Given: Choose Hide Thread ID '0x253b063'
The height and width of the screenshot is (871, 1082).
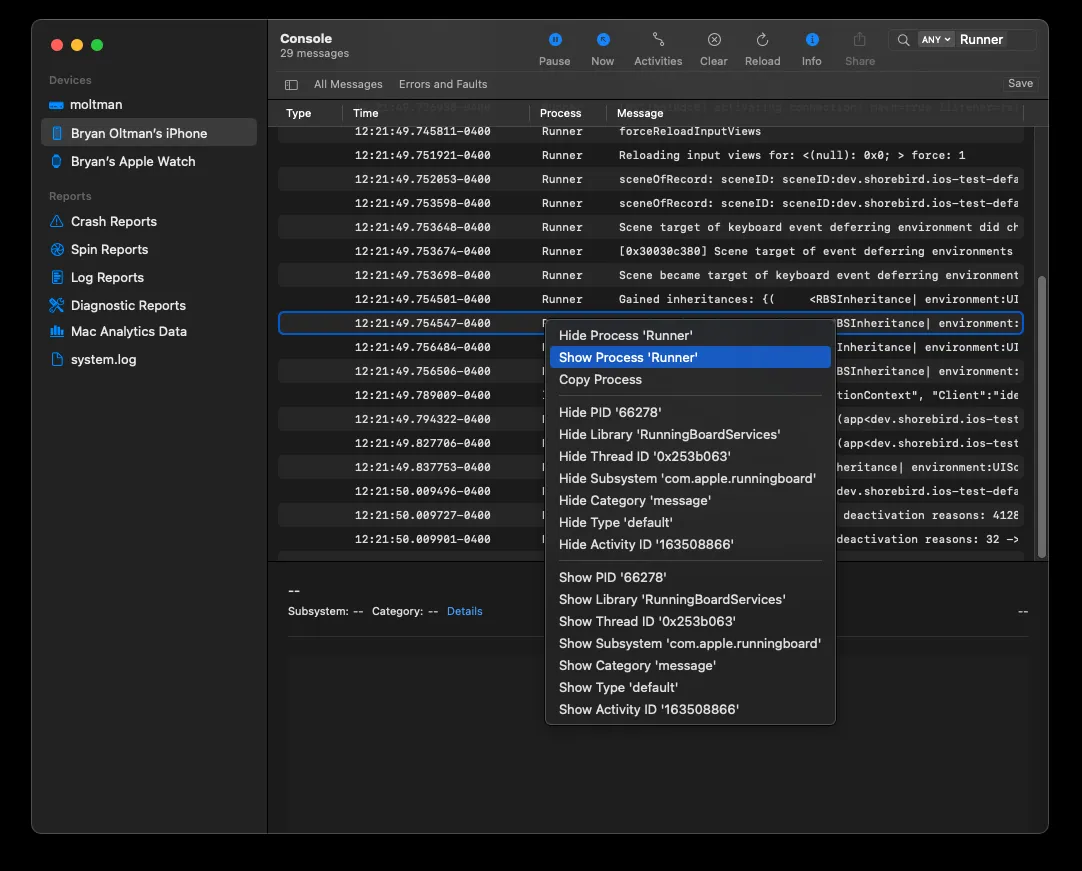Looking at the screenshot, I should coord(690,457).
